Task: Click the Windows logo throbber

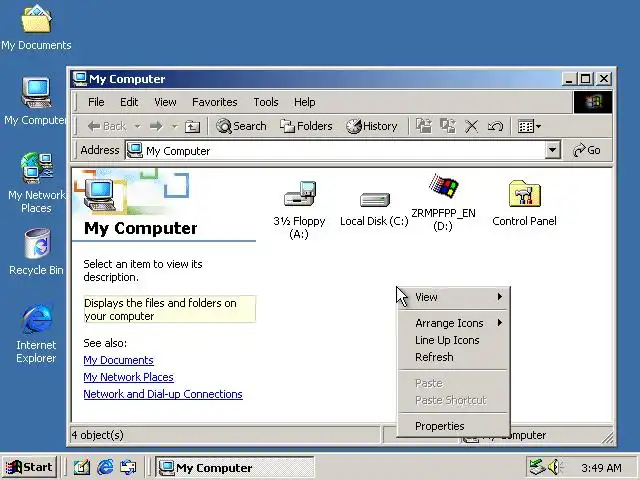Action: point(593,102)
